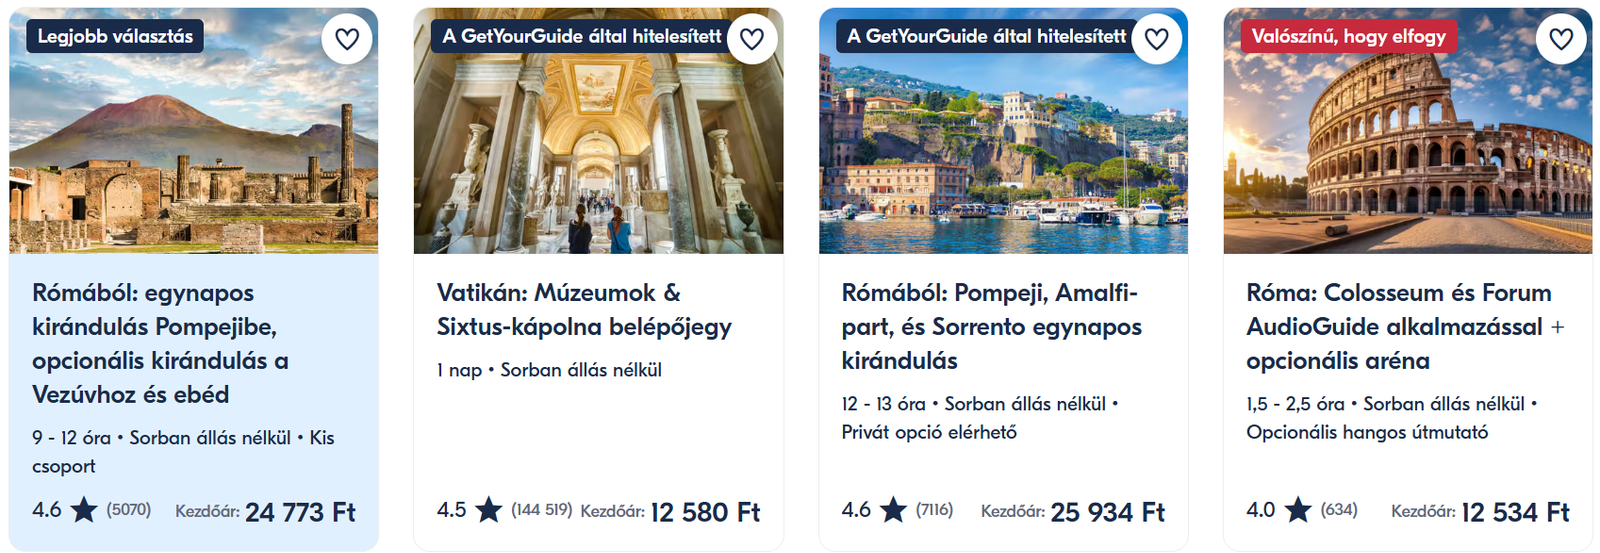This screenshot has height=553, width=1600.
Task: Add Colosseum és Forum tour to wishlist
Action: 1561,39
